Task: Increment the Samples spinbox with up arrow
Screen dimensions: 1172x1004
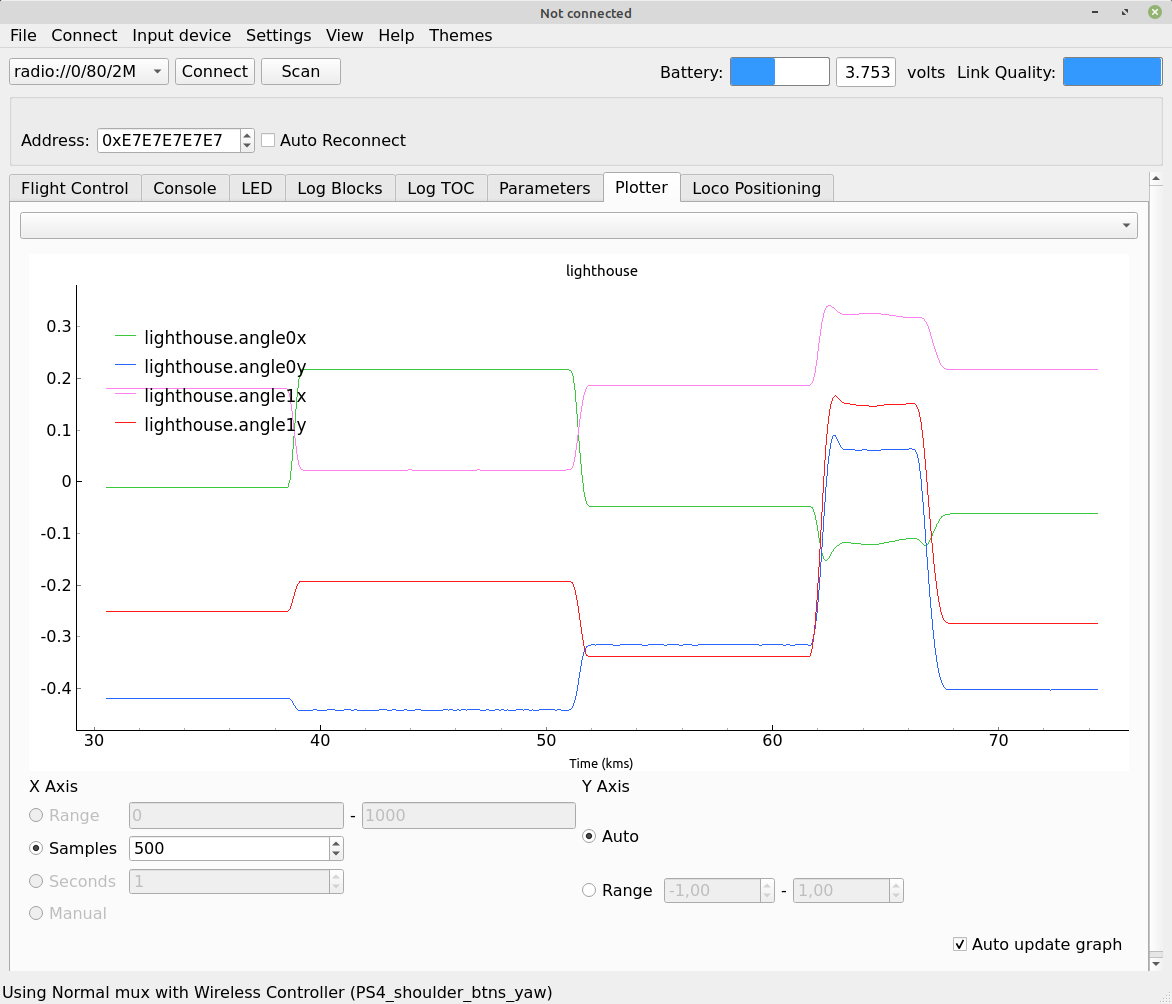Action: tap(336, 843)
